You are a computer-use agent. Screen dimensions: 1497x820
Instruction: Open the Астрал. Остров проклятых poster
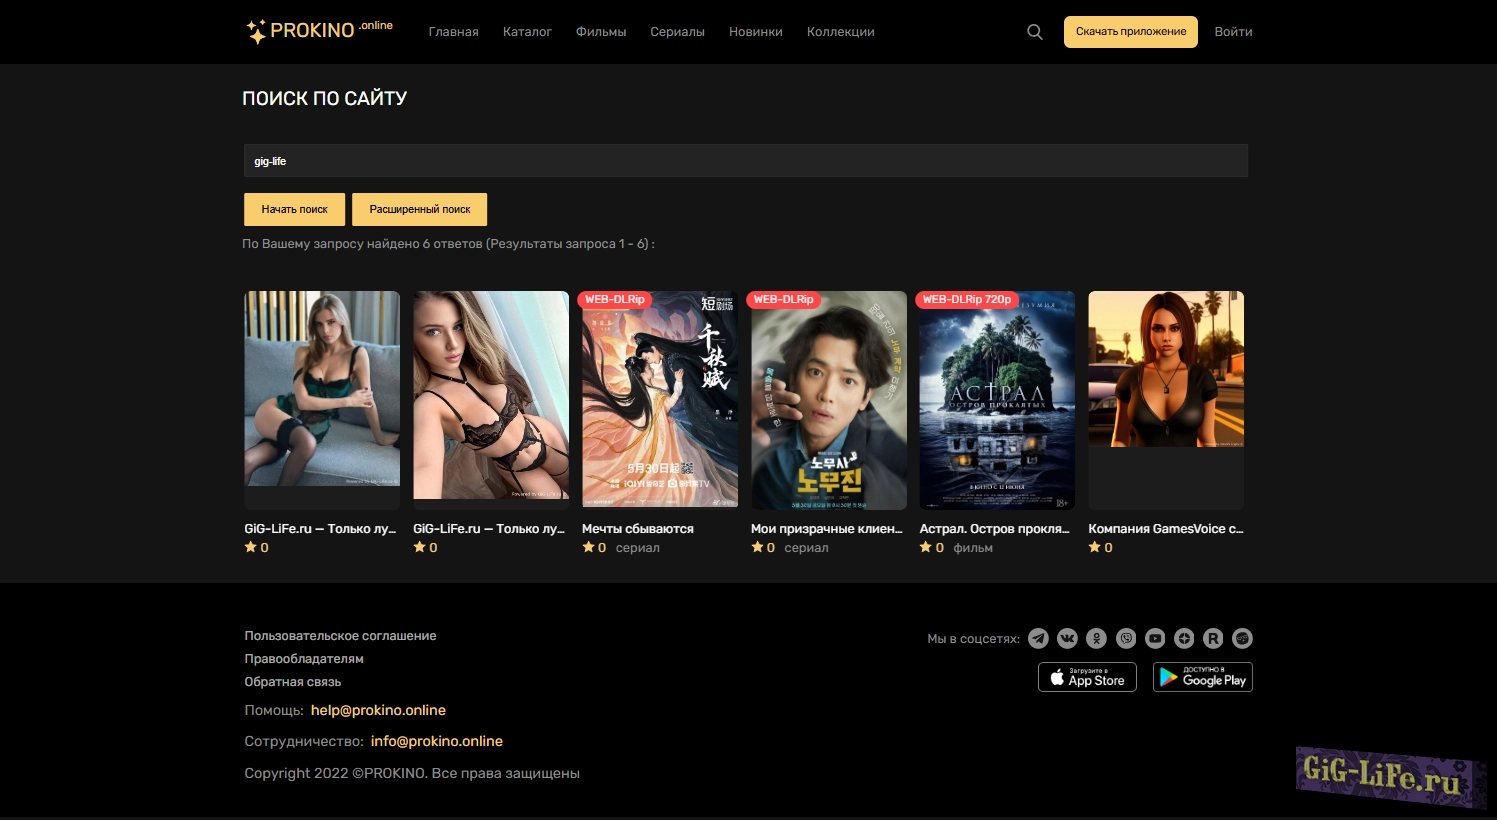click(996, 400)
